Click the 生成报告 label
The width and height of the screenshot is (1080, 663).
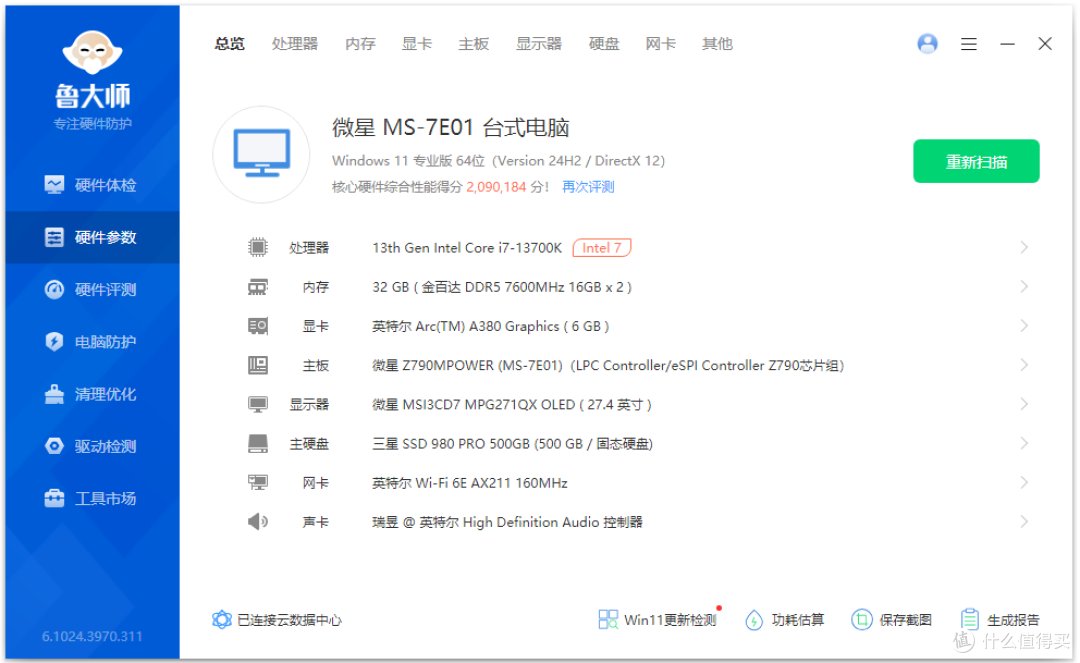coord(1013,620)
